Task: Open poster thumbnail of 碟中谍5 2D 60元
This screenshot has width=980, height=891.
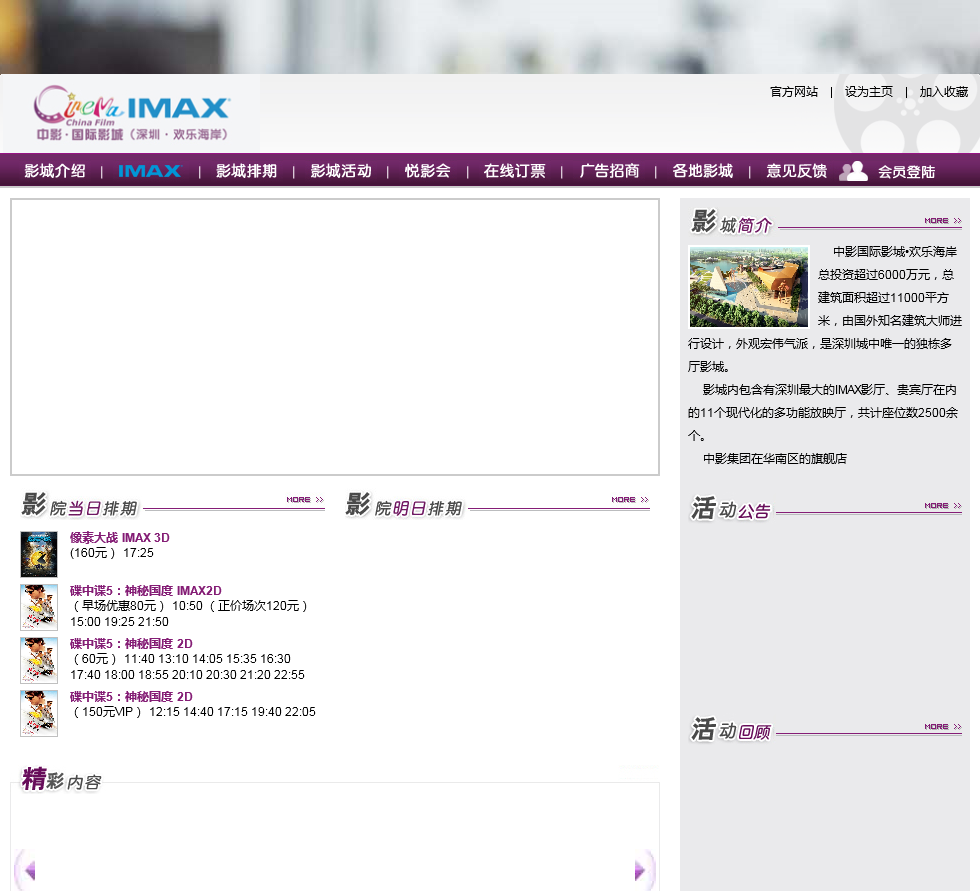Action: click(39, 660)
